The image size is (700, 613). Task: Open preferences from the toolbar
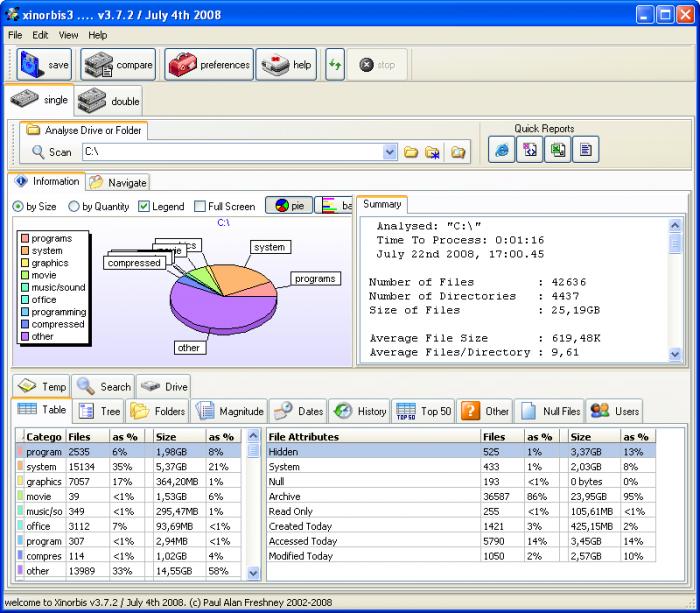pos(208,65)
